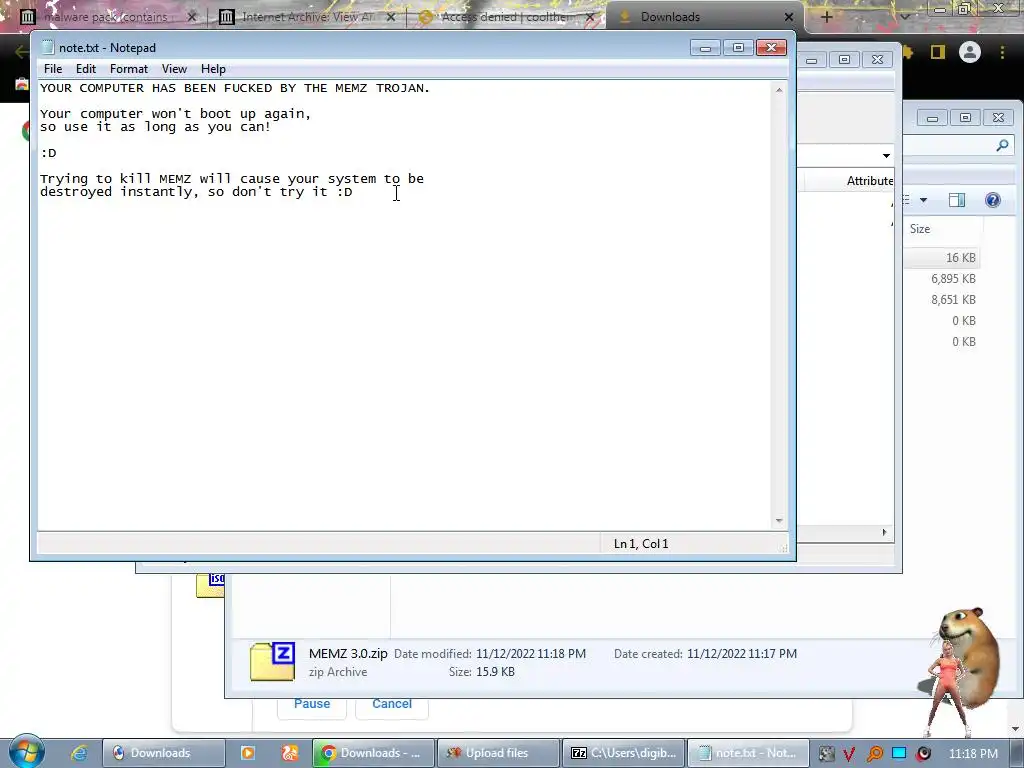Open the Format menu in Notepad
Viewport: 1024px width, 768px height.
point(129,69)
